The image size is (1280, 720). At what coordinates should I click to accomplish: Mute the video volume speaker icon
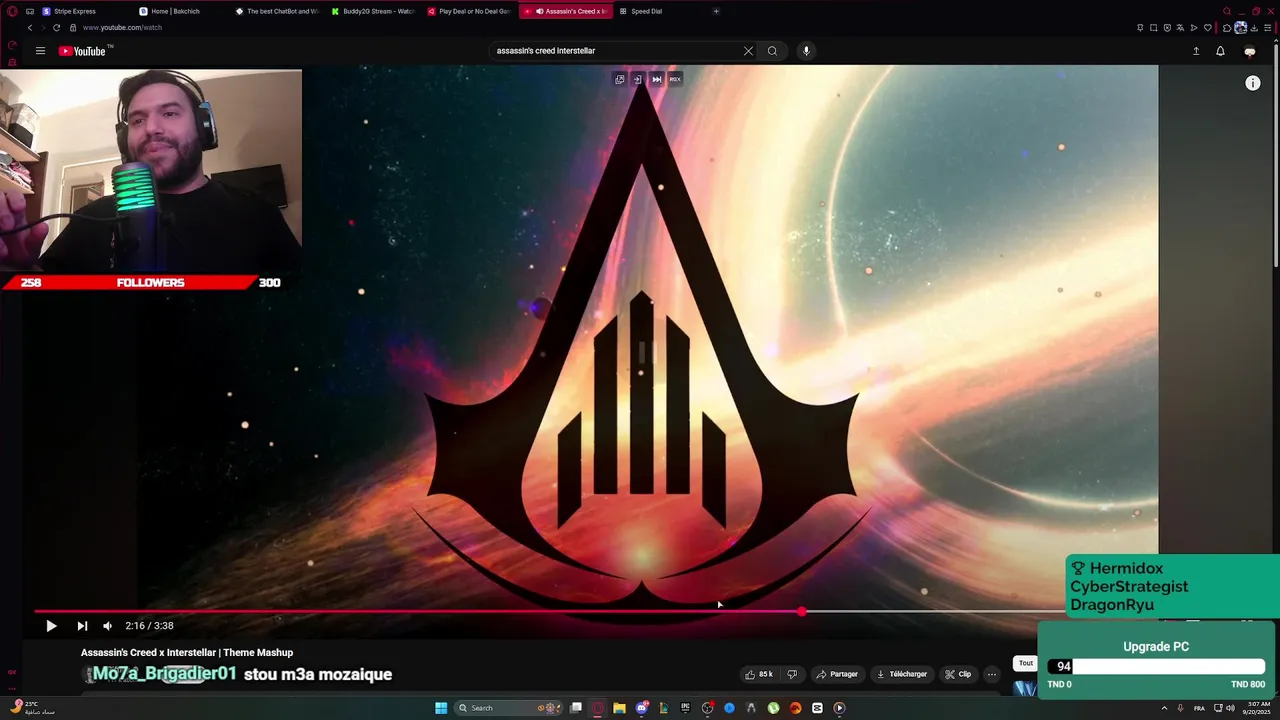(x=107, y=626)
